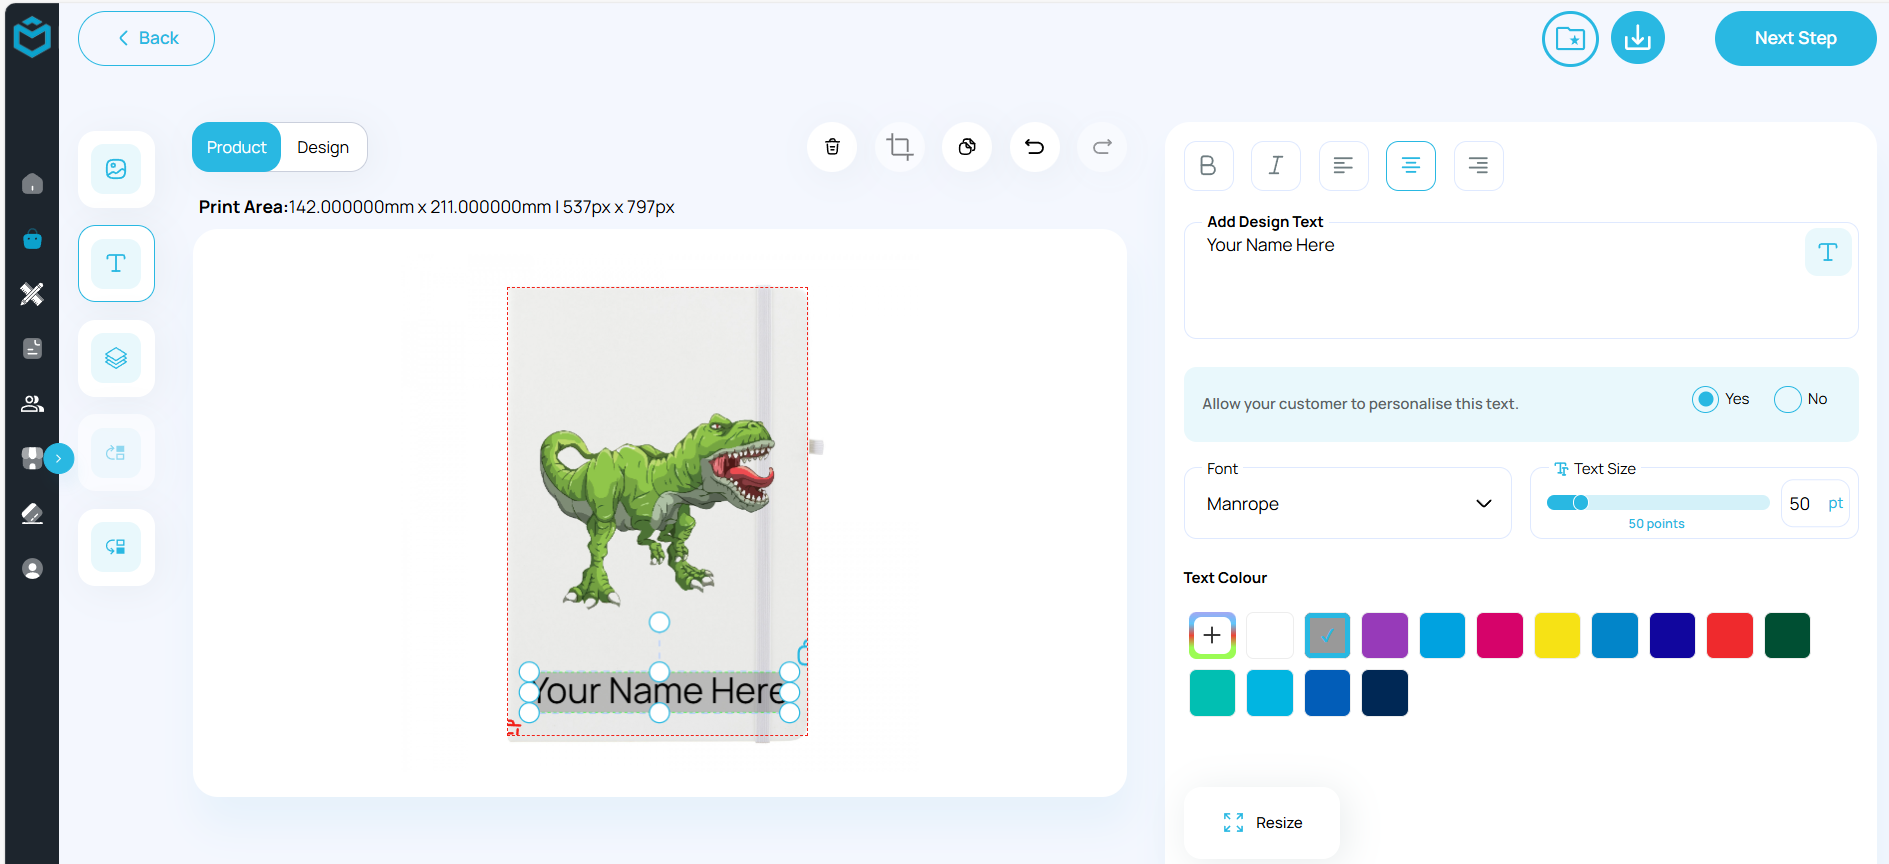Open the layers tool in sidebar
Screen dimensions: 1889x864
[116, 358]
